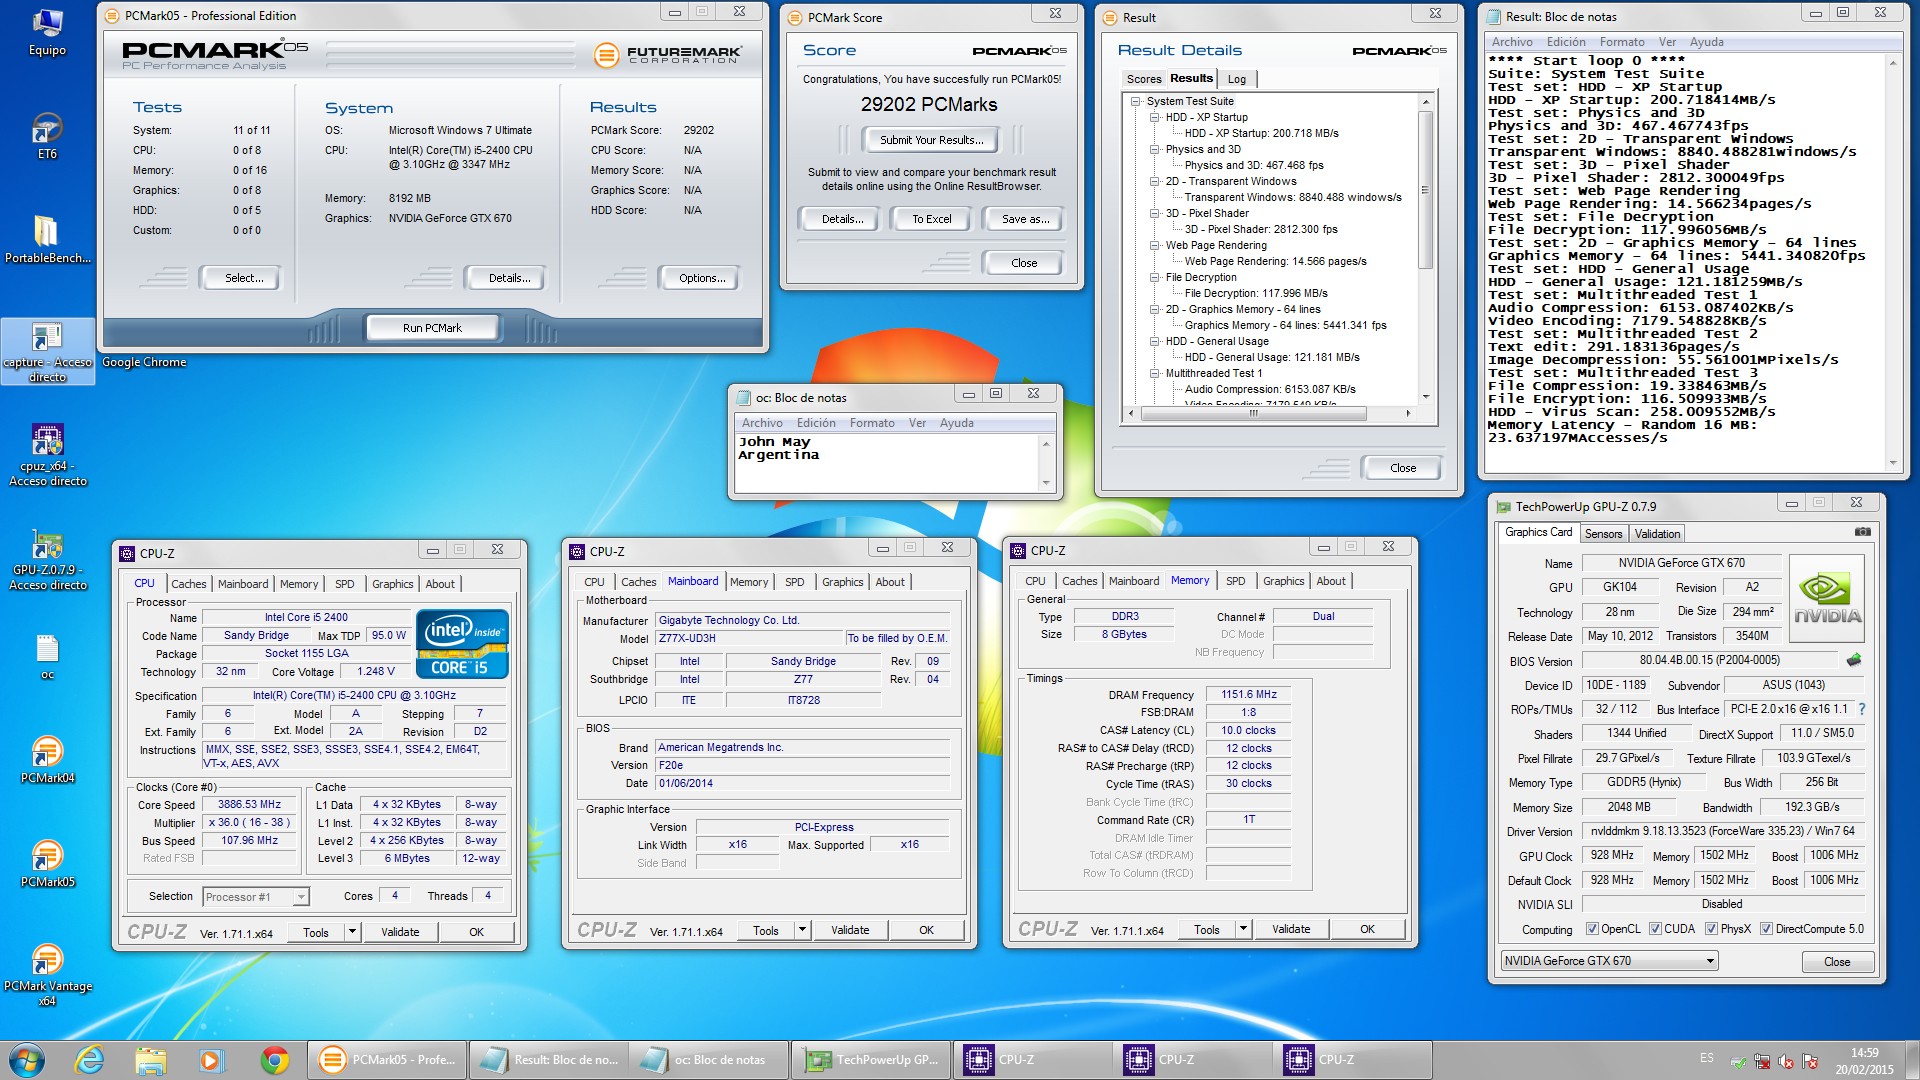
Task: Open the Archivo menu in Result notepad
Action: [x=1511, y=42]
